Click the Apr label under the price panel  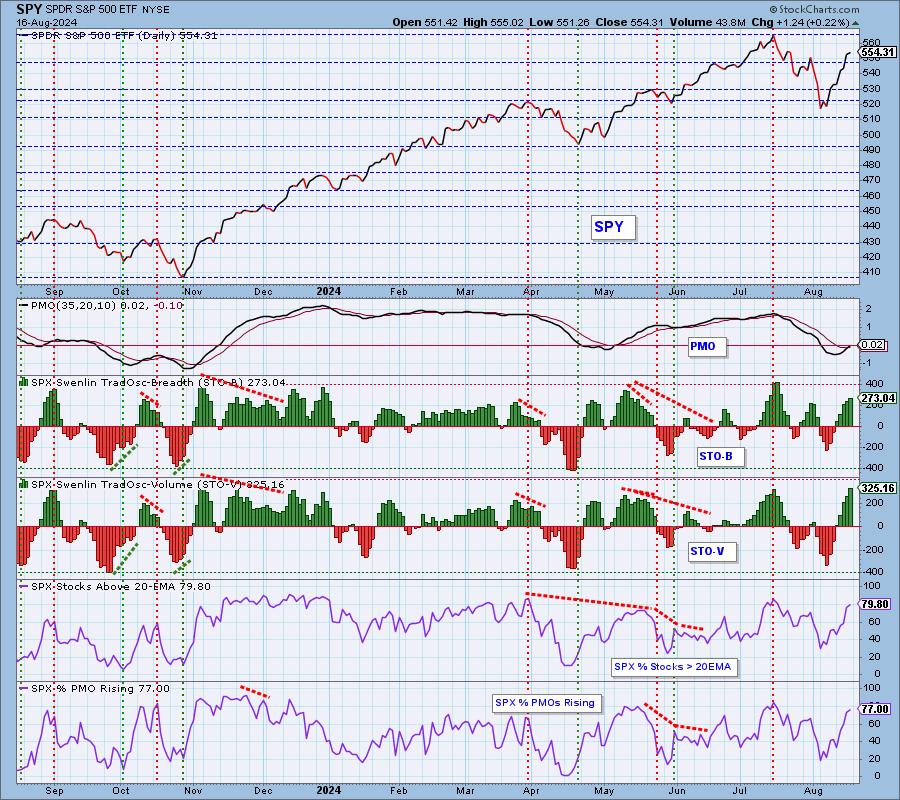tap(532, 292)
